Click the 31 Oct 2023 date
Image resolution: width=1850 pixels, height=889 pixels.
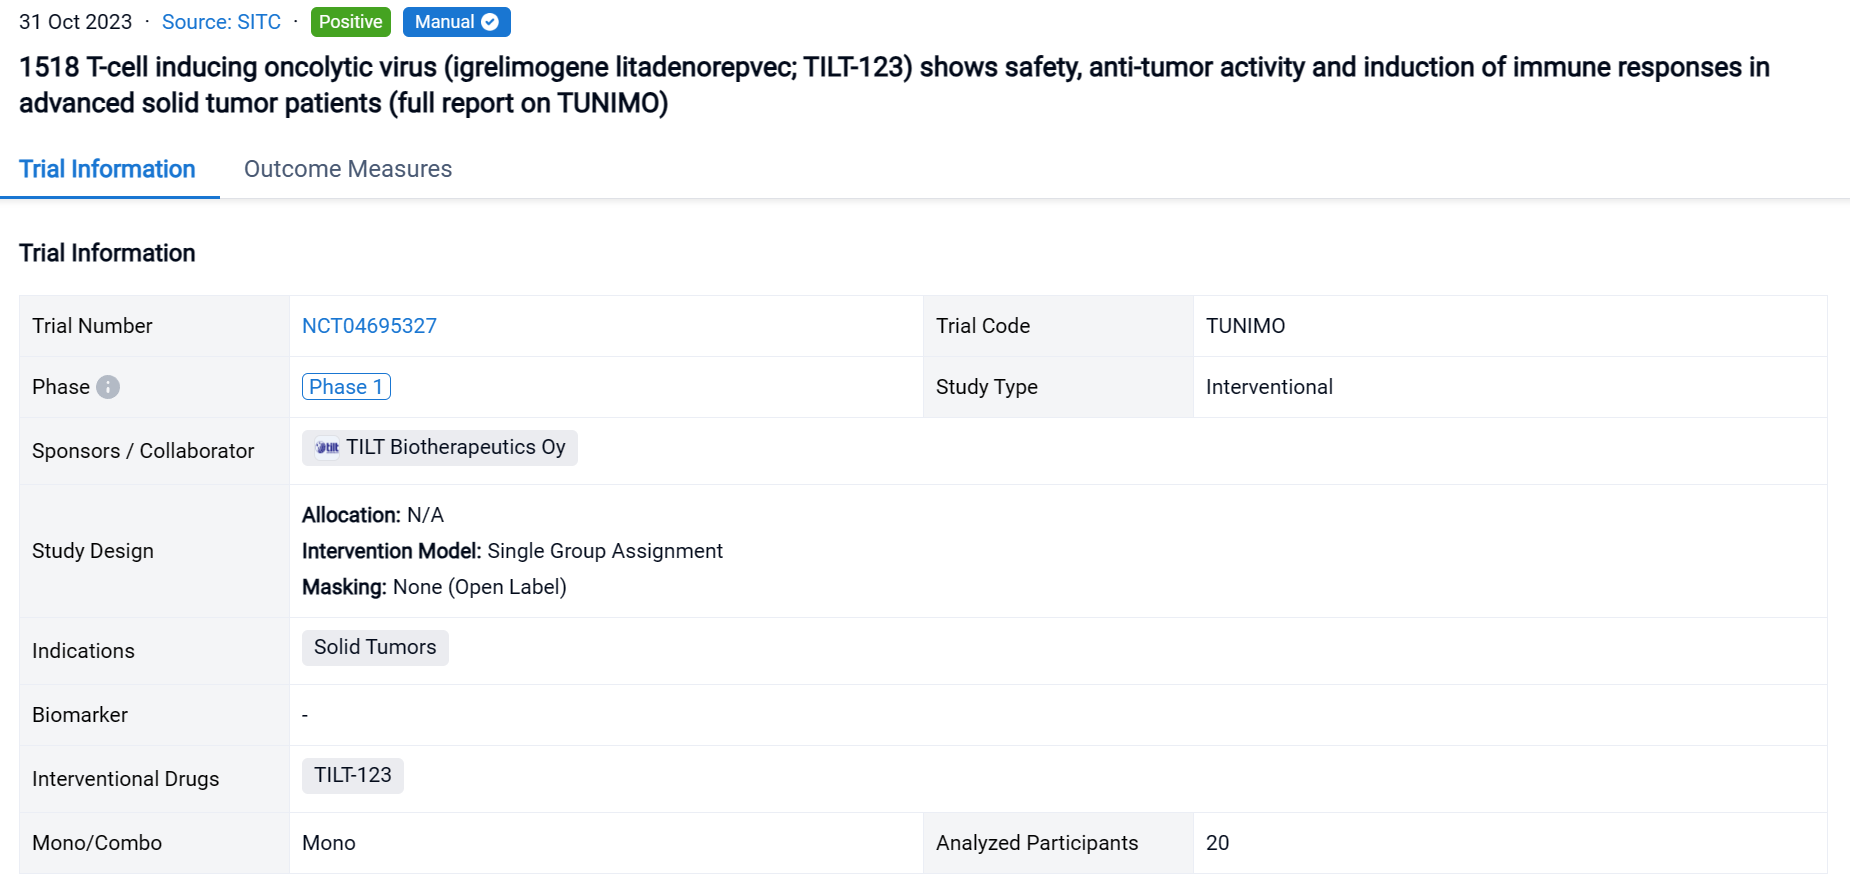point(75,22)
